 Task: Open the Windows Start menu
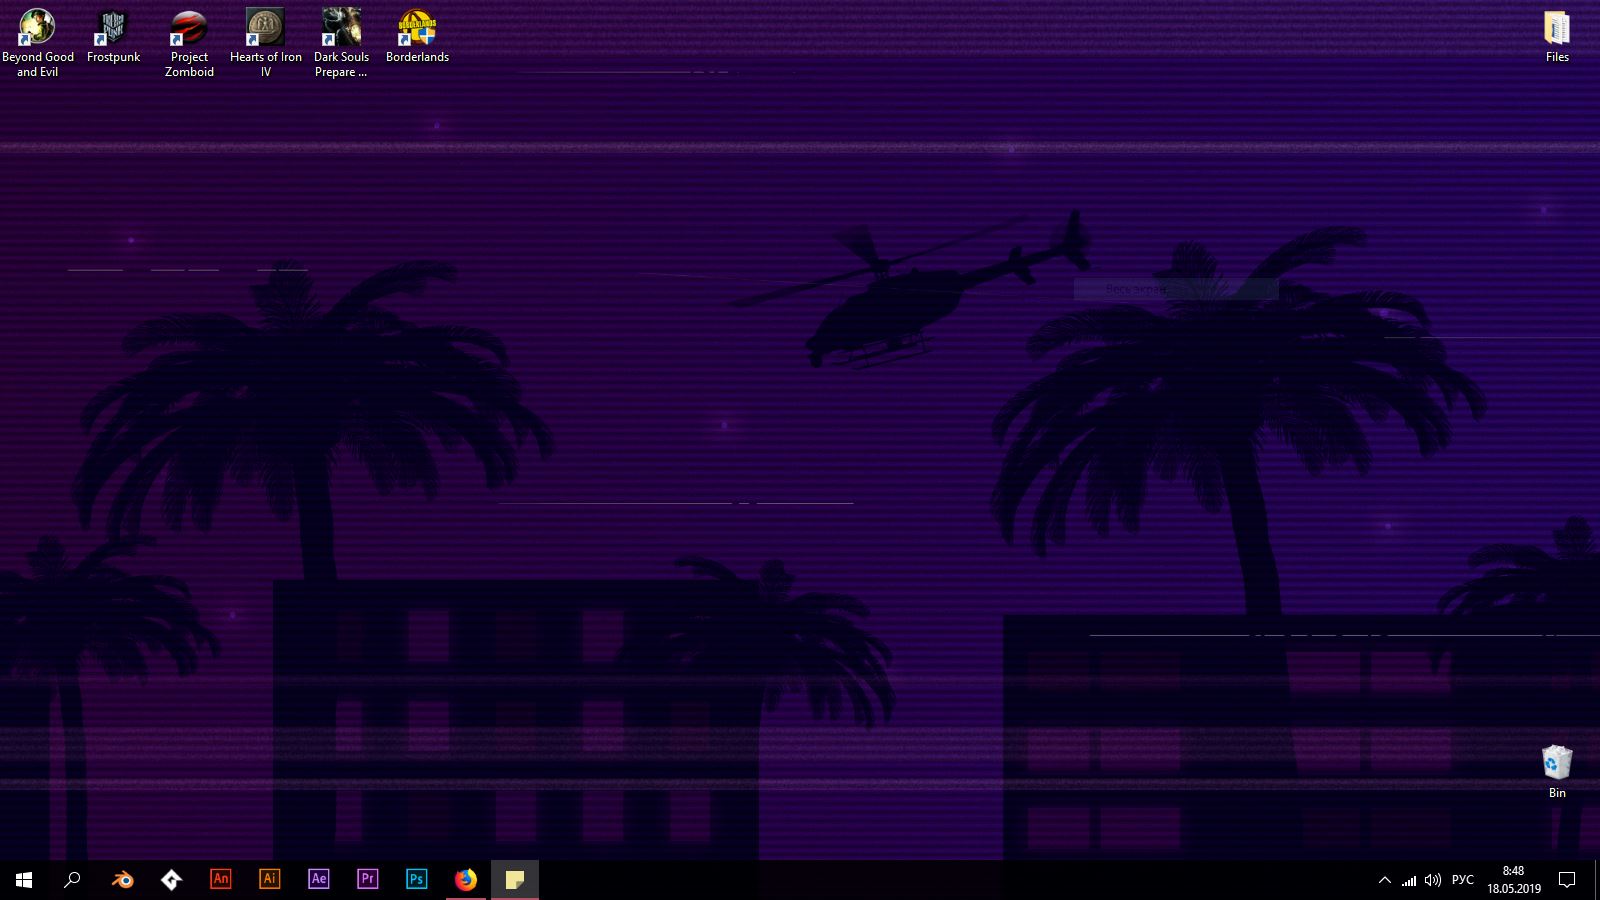click(x=24, y=880)
